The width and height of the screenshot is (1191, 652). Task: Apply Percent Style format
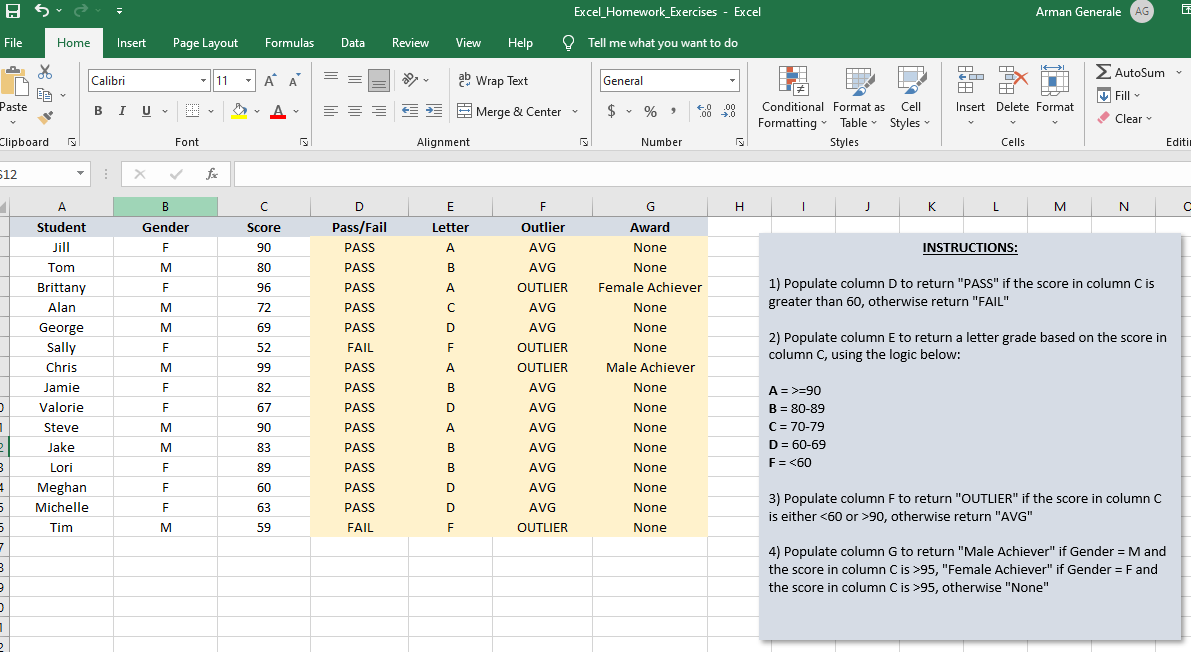(x=650, y=111)
